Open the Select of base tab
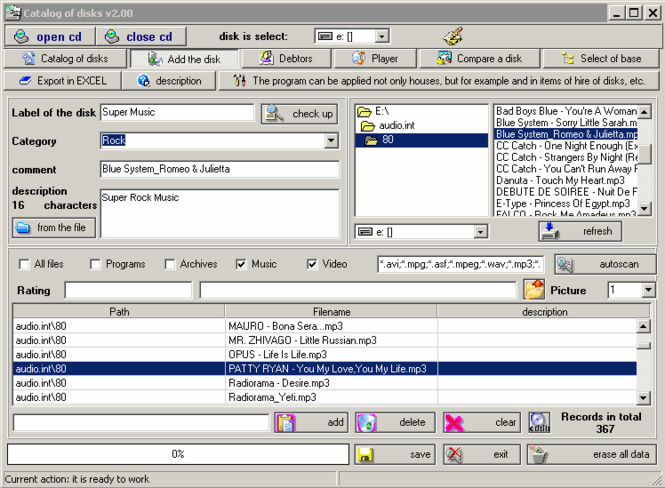The height and width of the screenshot is (488, 665). (x=601, y=59)
